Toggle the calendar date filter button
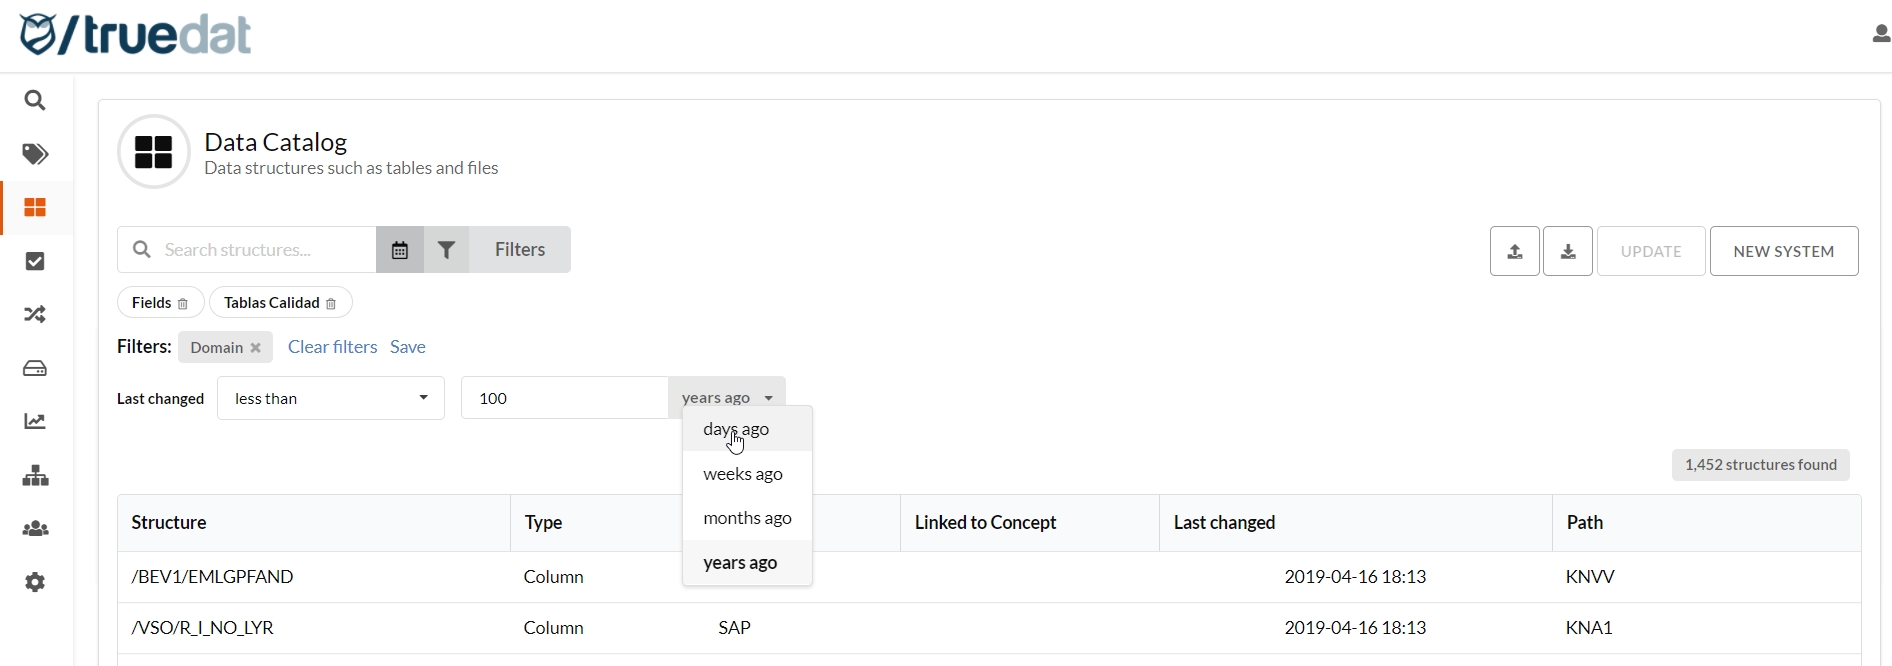This screenshot has width=1892, height=666. coord(400,250)
